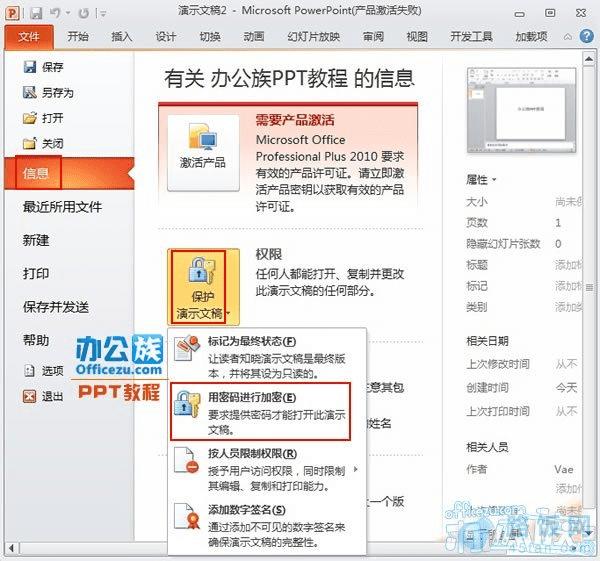Open the Customize Quick Access Toolbar dropdown
The width and height of the screenshot is (600, 561).
pyautogui.click(x=103, y=14)
